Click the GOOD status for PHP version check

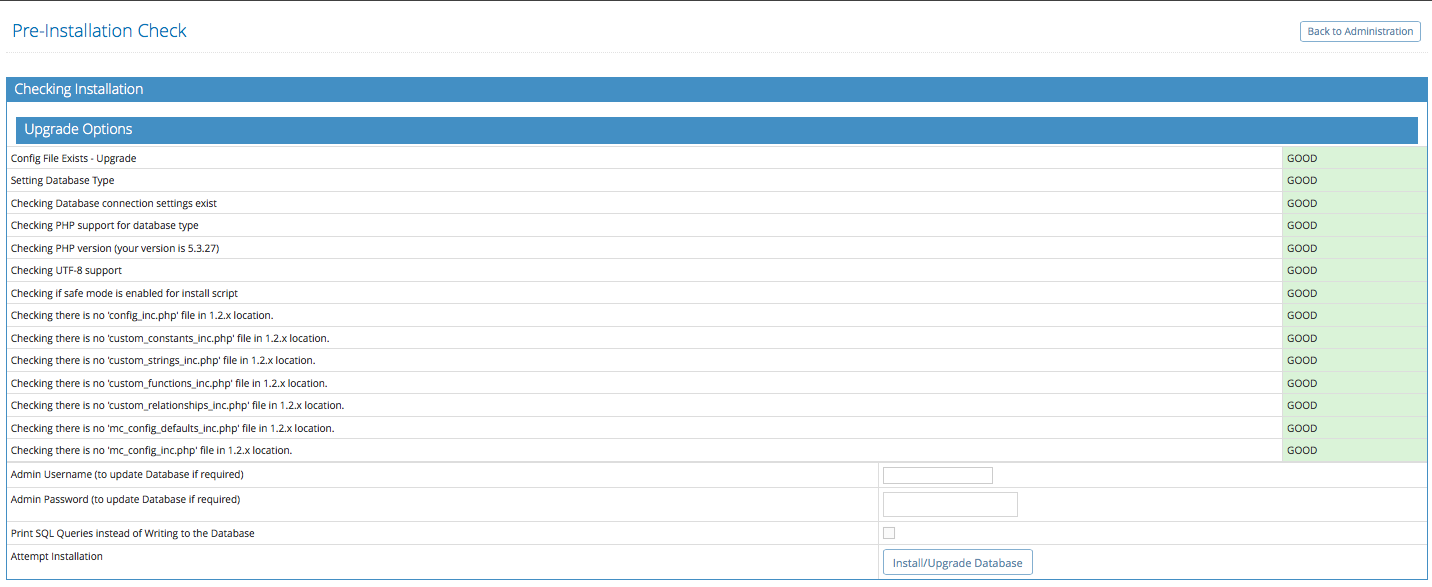[x=1302, y=248]
